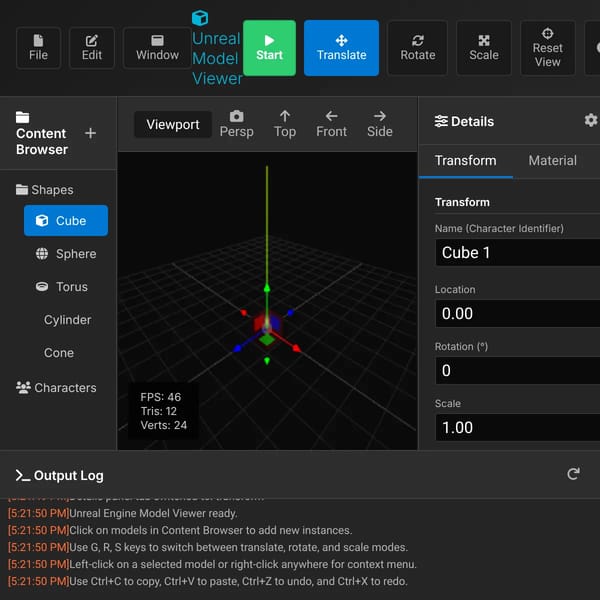Activate the Translate tool
This screenshot has height=600, width=600.
point(341,48)
